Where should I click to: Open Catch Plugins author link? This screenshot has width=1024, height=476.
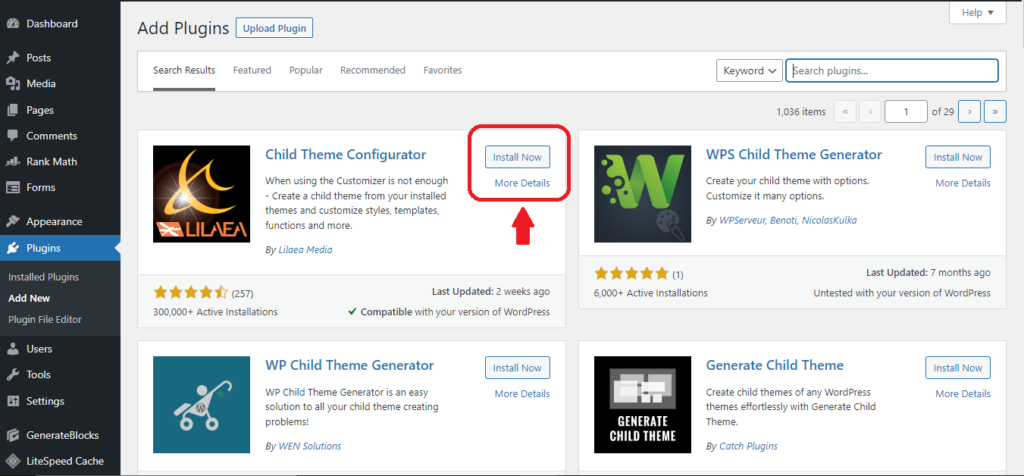coord(748,447)
